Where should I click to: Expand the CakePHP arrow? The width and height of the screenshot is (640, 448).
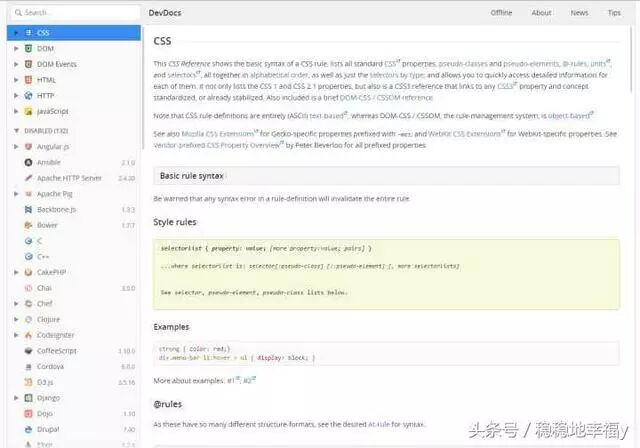tap(16, 272)
